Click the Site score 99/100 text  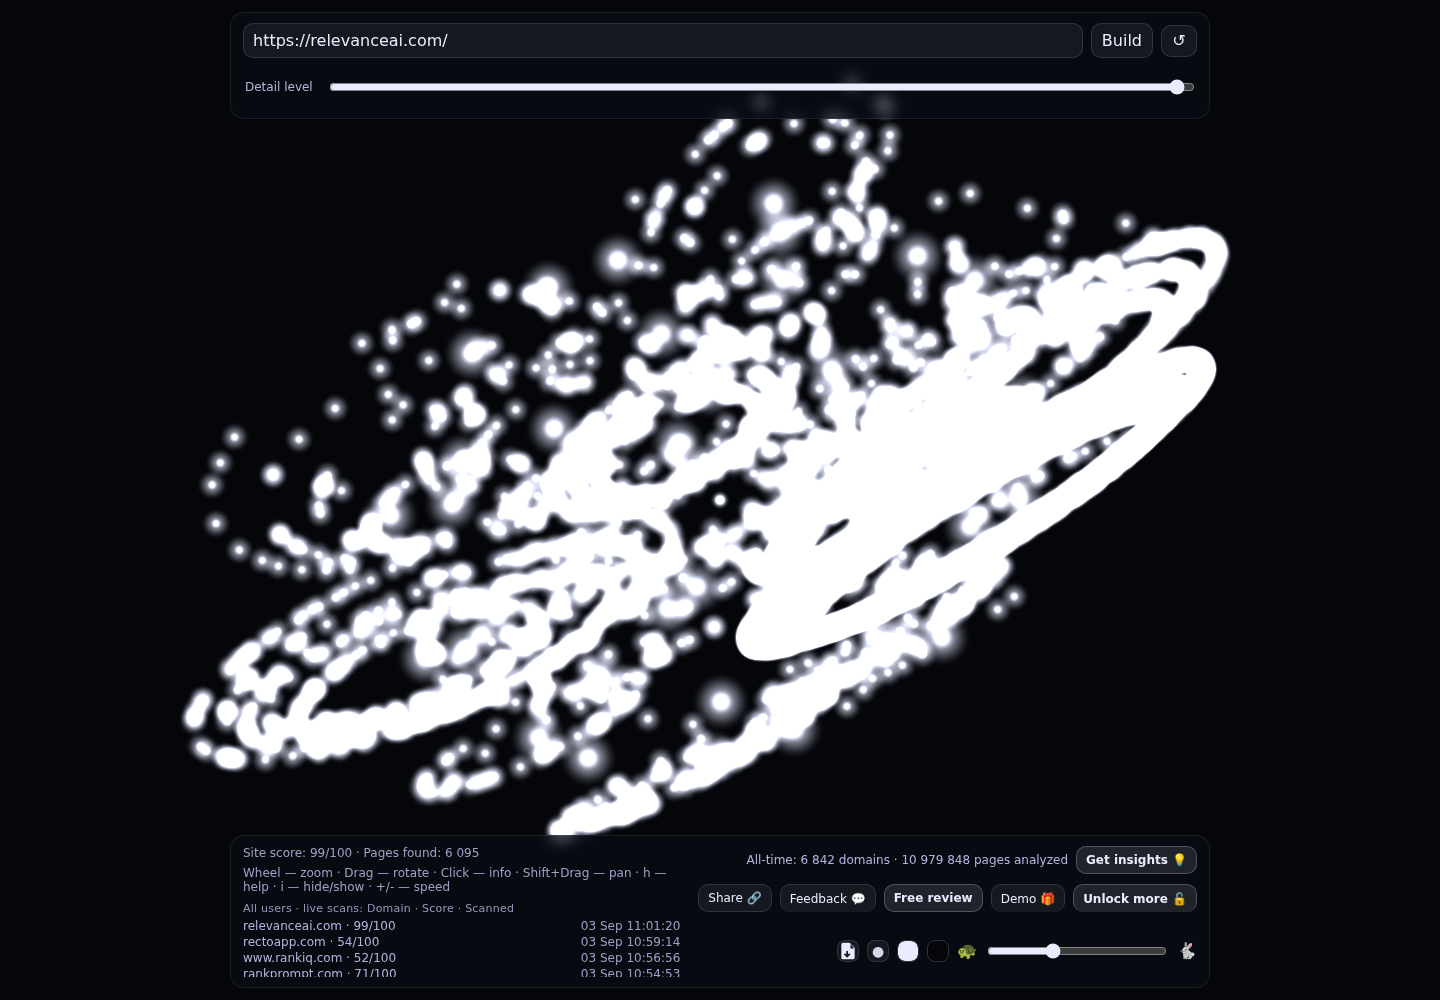coord(297,853)
